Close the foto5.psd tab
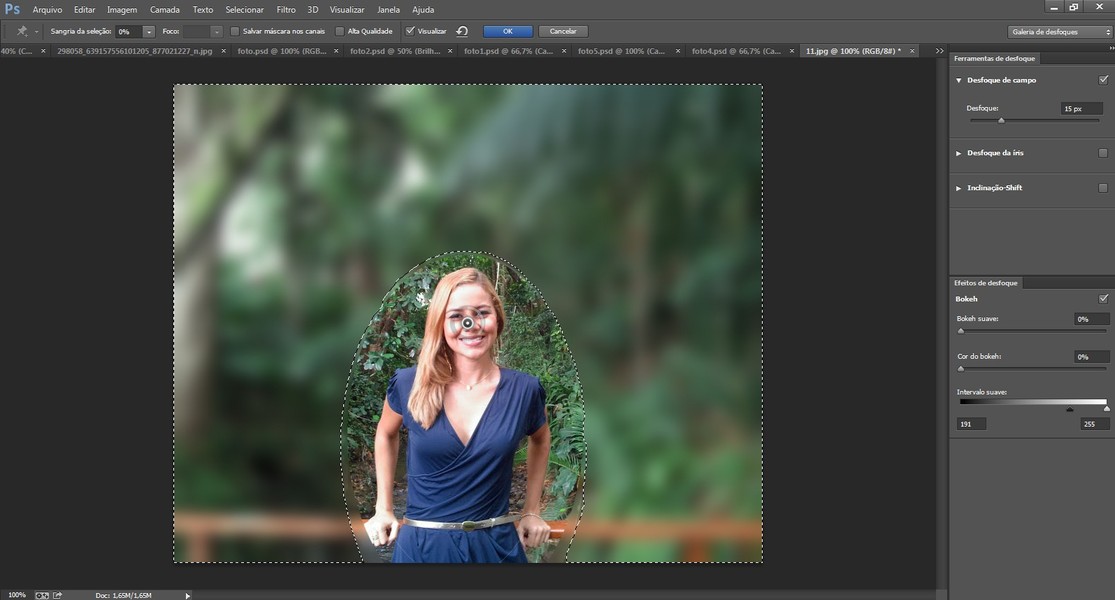This screenshot has height=600, width=1115. 678,51
